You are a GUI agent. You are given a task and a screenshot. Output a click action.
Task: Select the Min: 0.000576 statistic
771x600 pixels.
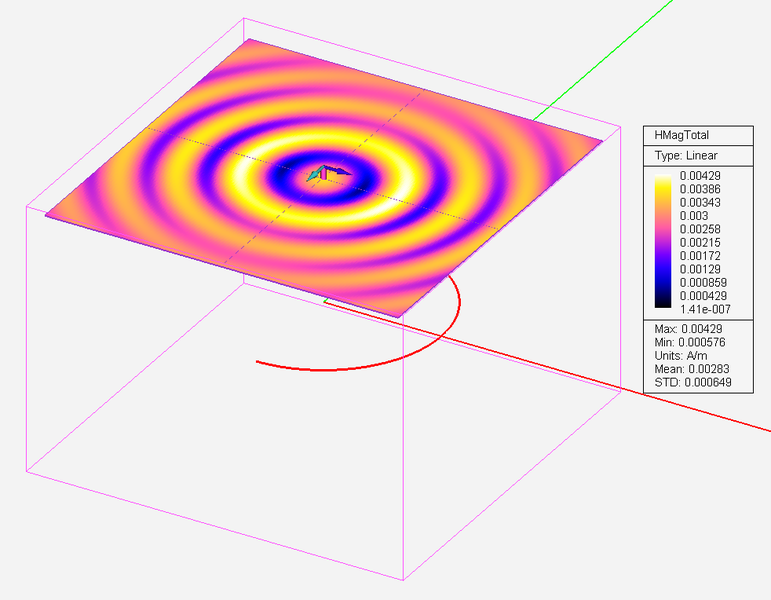(690, 343)
